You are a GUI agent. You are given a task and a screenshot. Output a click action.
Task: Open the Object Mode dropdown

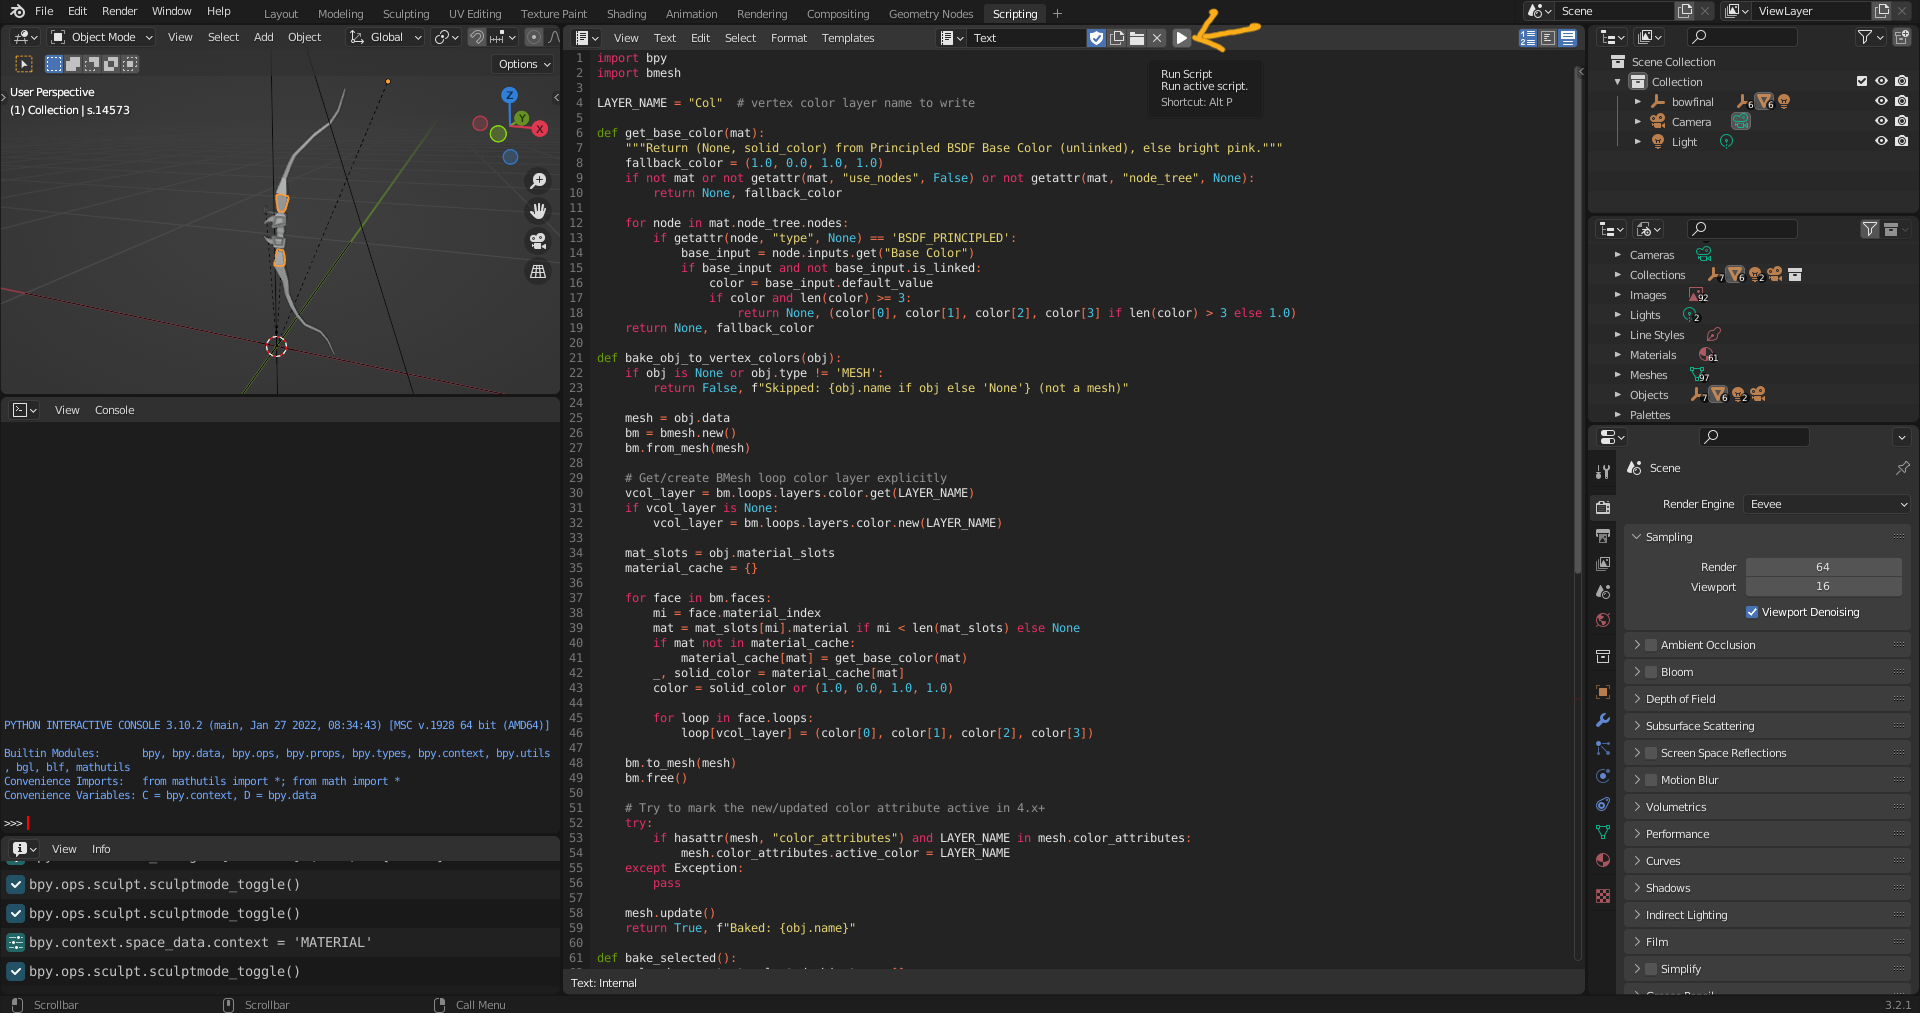point(103,38)
